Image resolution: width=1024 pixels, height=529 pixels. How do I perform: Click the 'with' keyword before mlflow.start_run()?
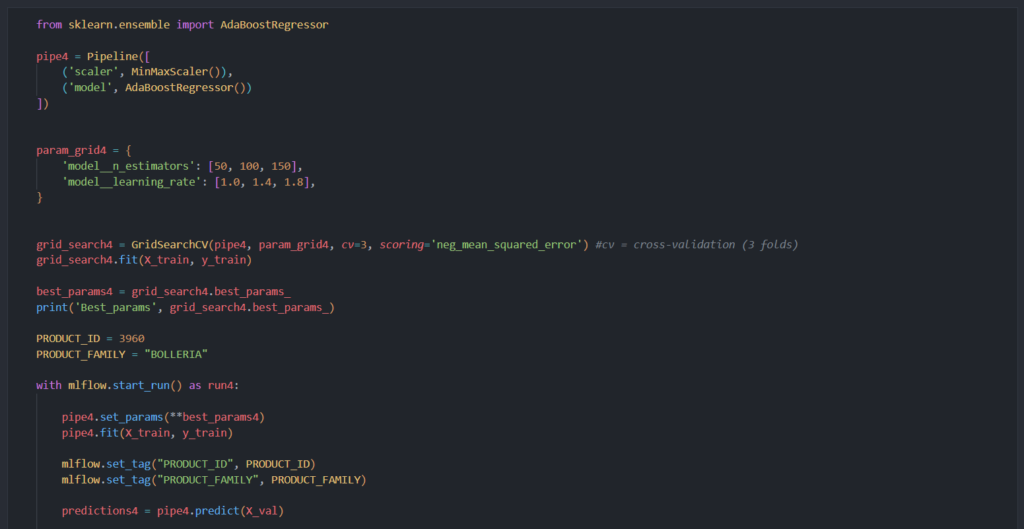(x=49, y=386)
